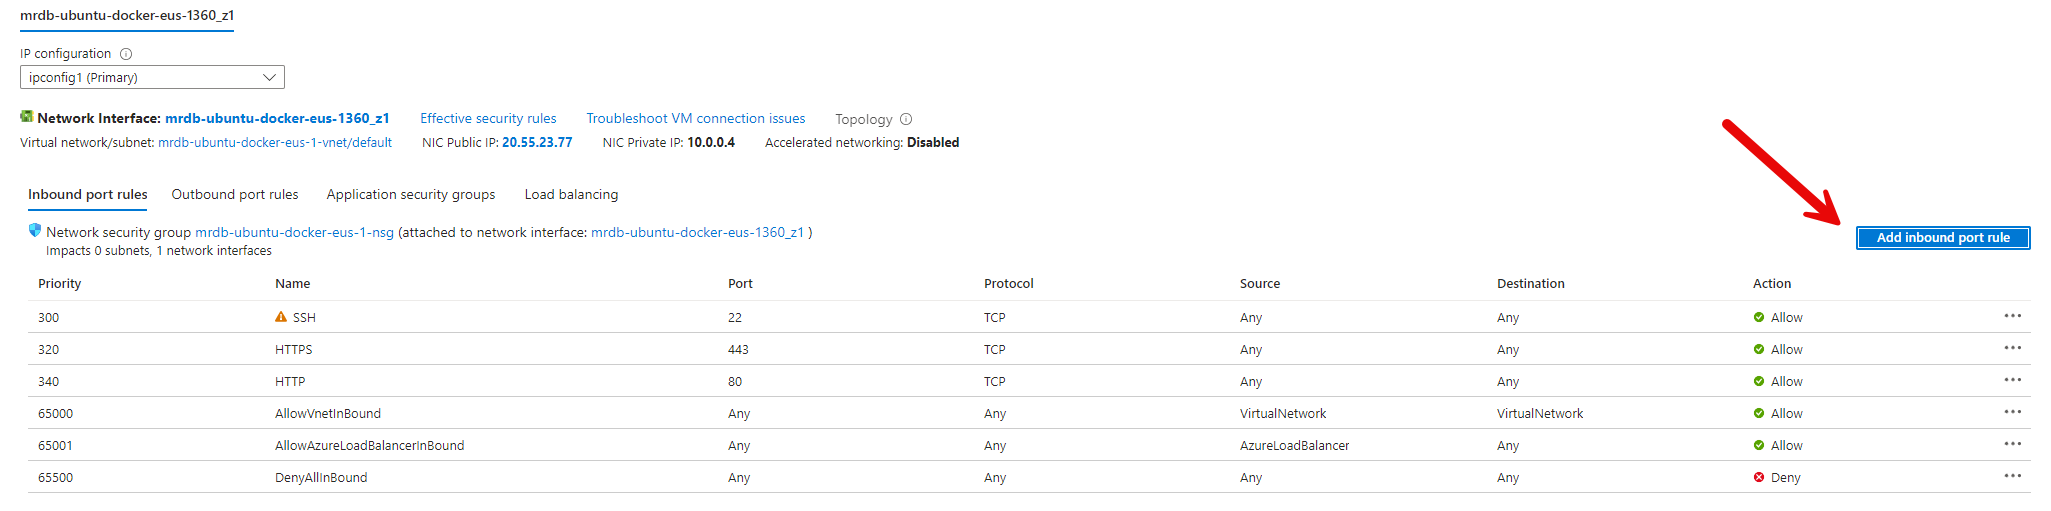Click the Network Interface icon
The height and width of the screenshot is (511, 2051).
coord(27,117)
